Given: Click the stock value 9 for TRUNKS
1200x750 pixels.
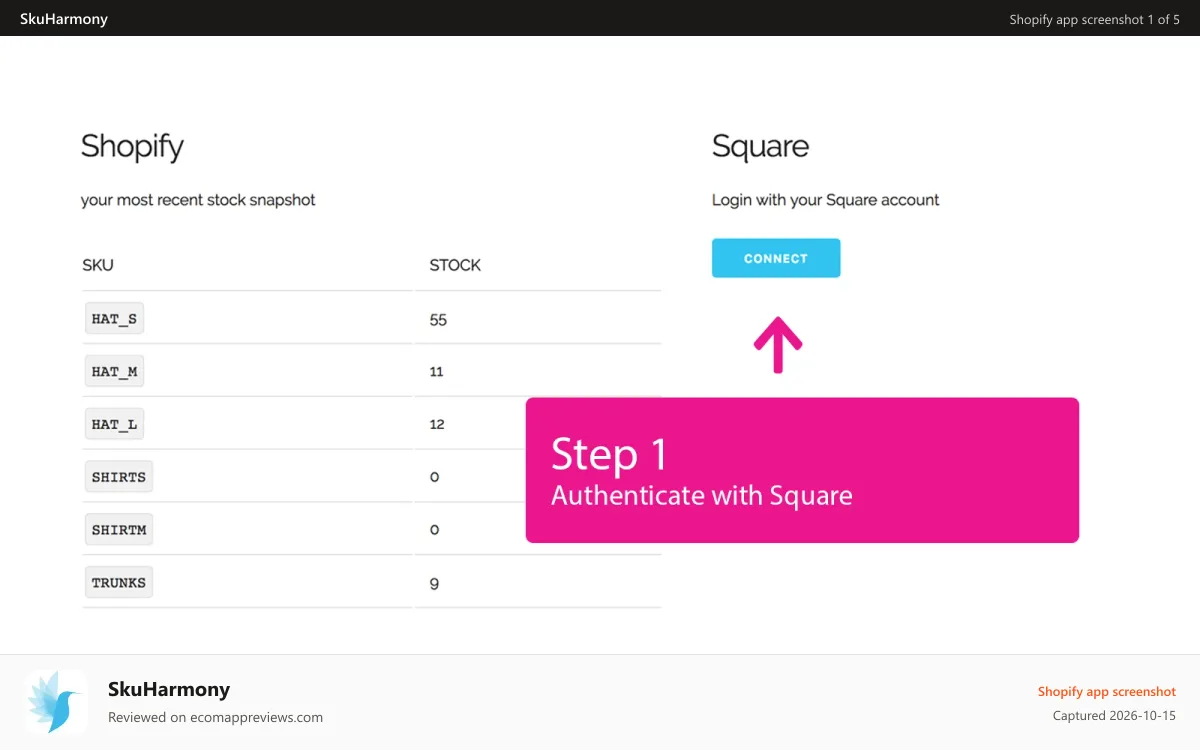Looking at the screenshot, I should (434, 583).
